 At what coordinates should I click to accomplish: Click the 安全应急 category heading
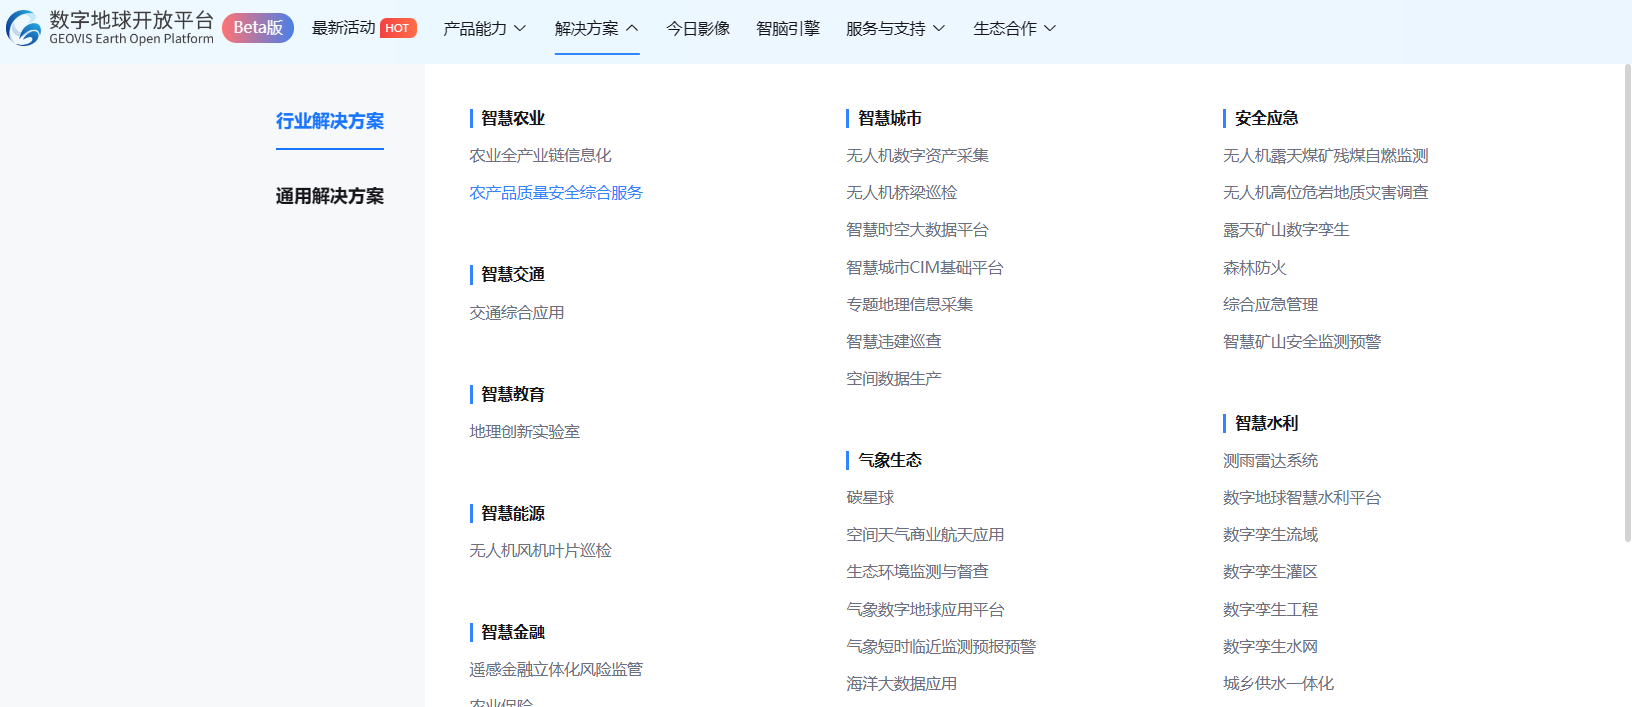[1267, 119]
